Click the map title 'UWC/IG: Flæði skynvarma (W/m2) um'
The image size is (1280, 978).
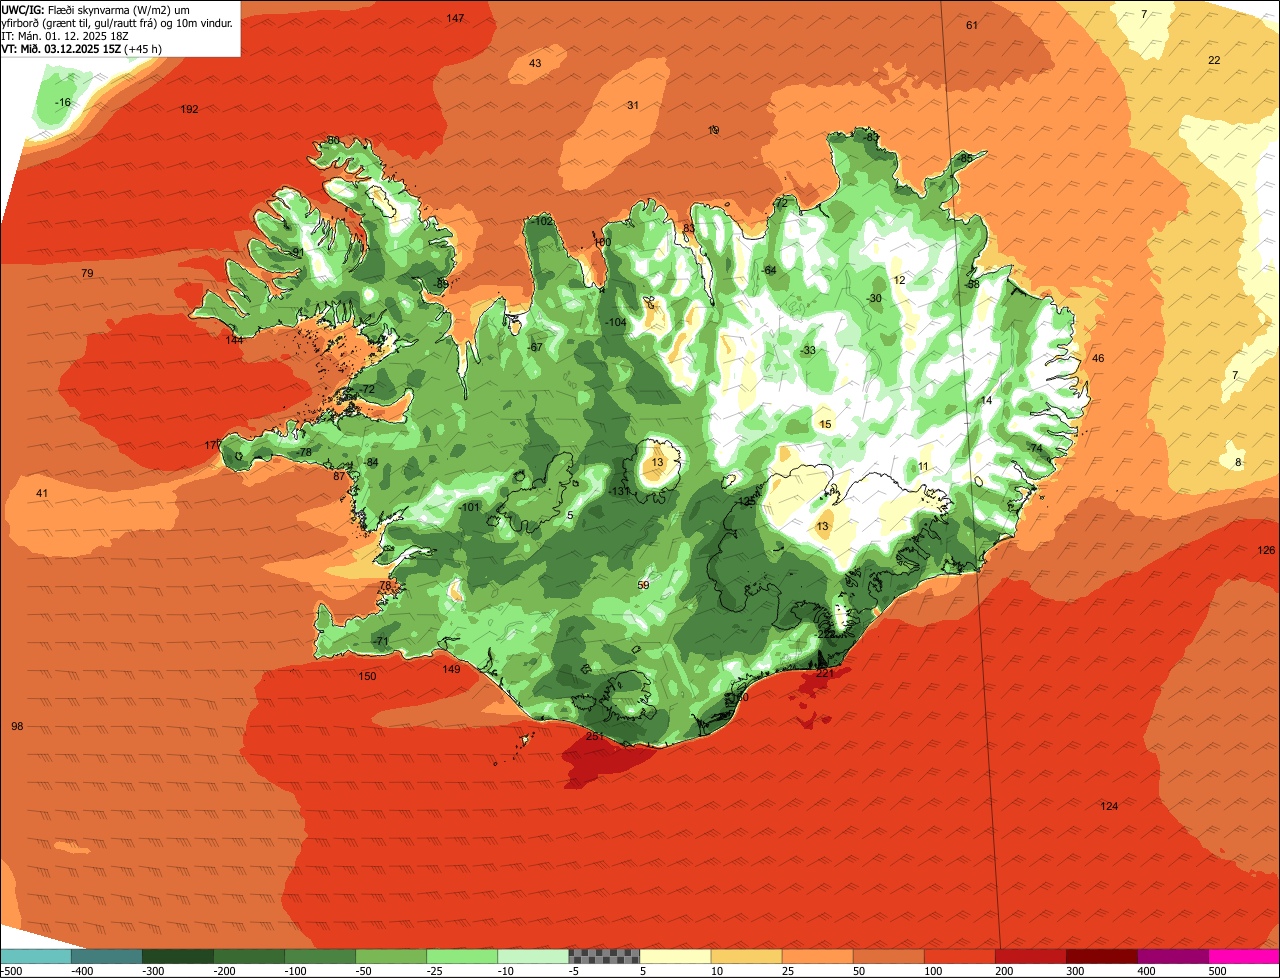coord(96,9)
